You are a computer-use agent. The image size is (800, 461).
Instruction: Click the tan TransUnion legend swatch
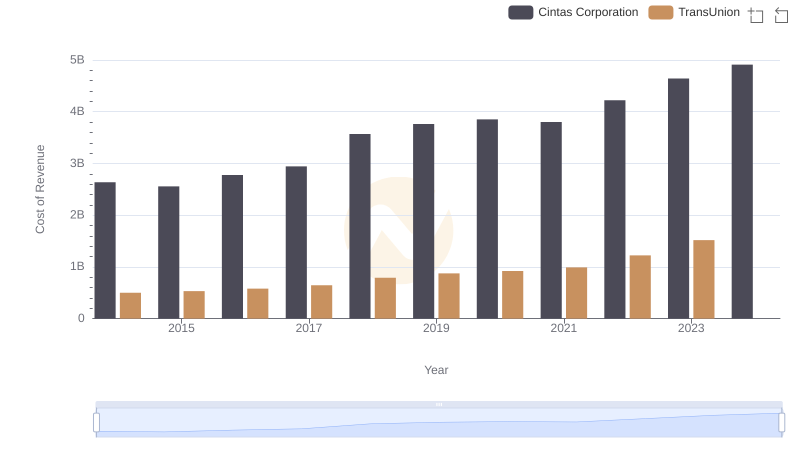(x=660, y=12)
